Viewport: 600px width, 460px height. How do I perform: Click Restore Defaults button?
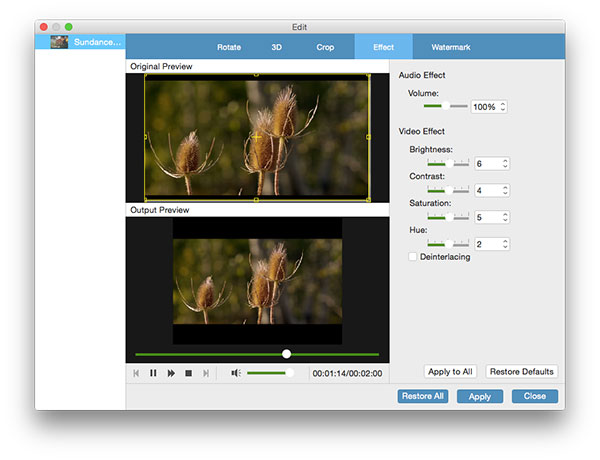pyautogui.click(x=522, y=372)
